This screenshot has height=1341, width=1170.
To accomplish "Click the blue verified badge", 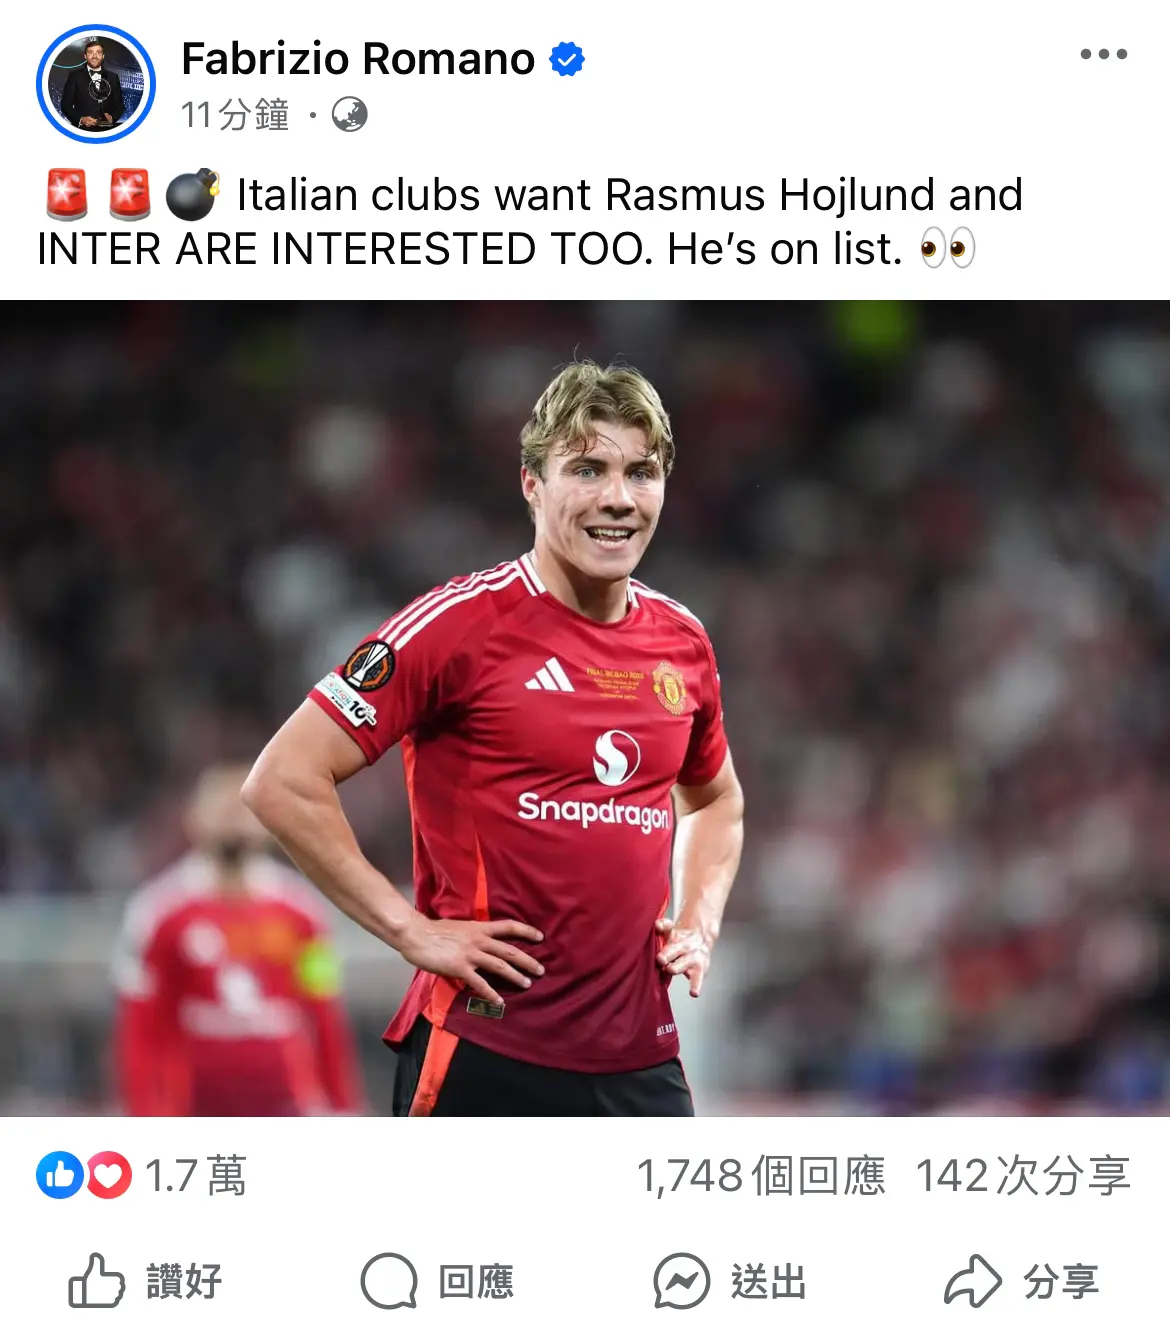I will (567, 60).
